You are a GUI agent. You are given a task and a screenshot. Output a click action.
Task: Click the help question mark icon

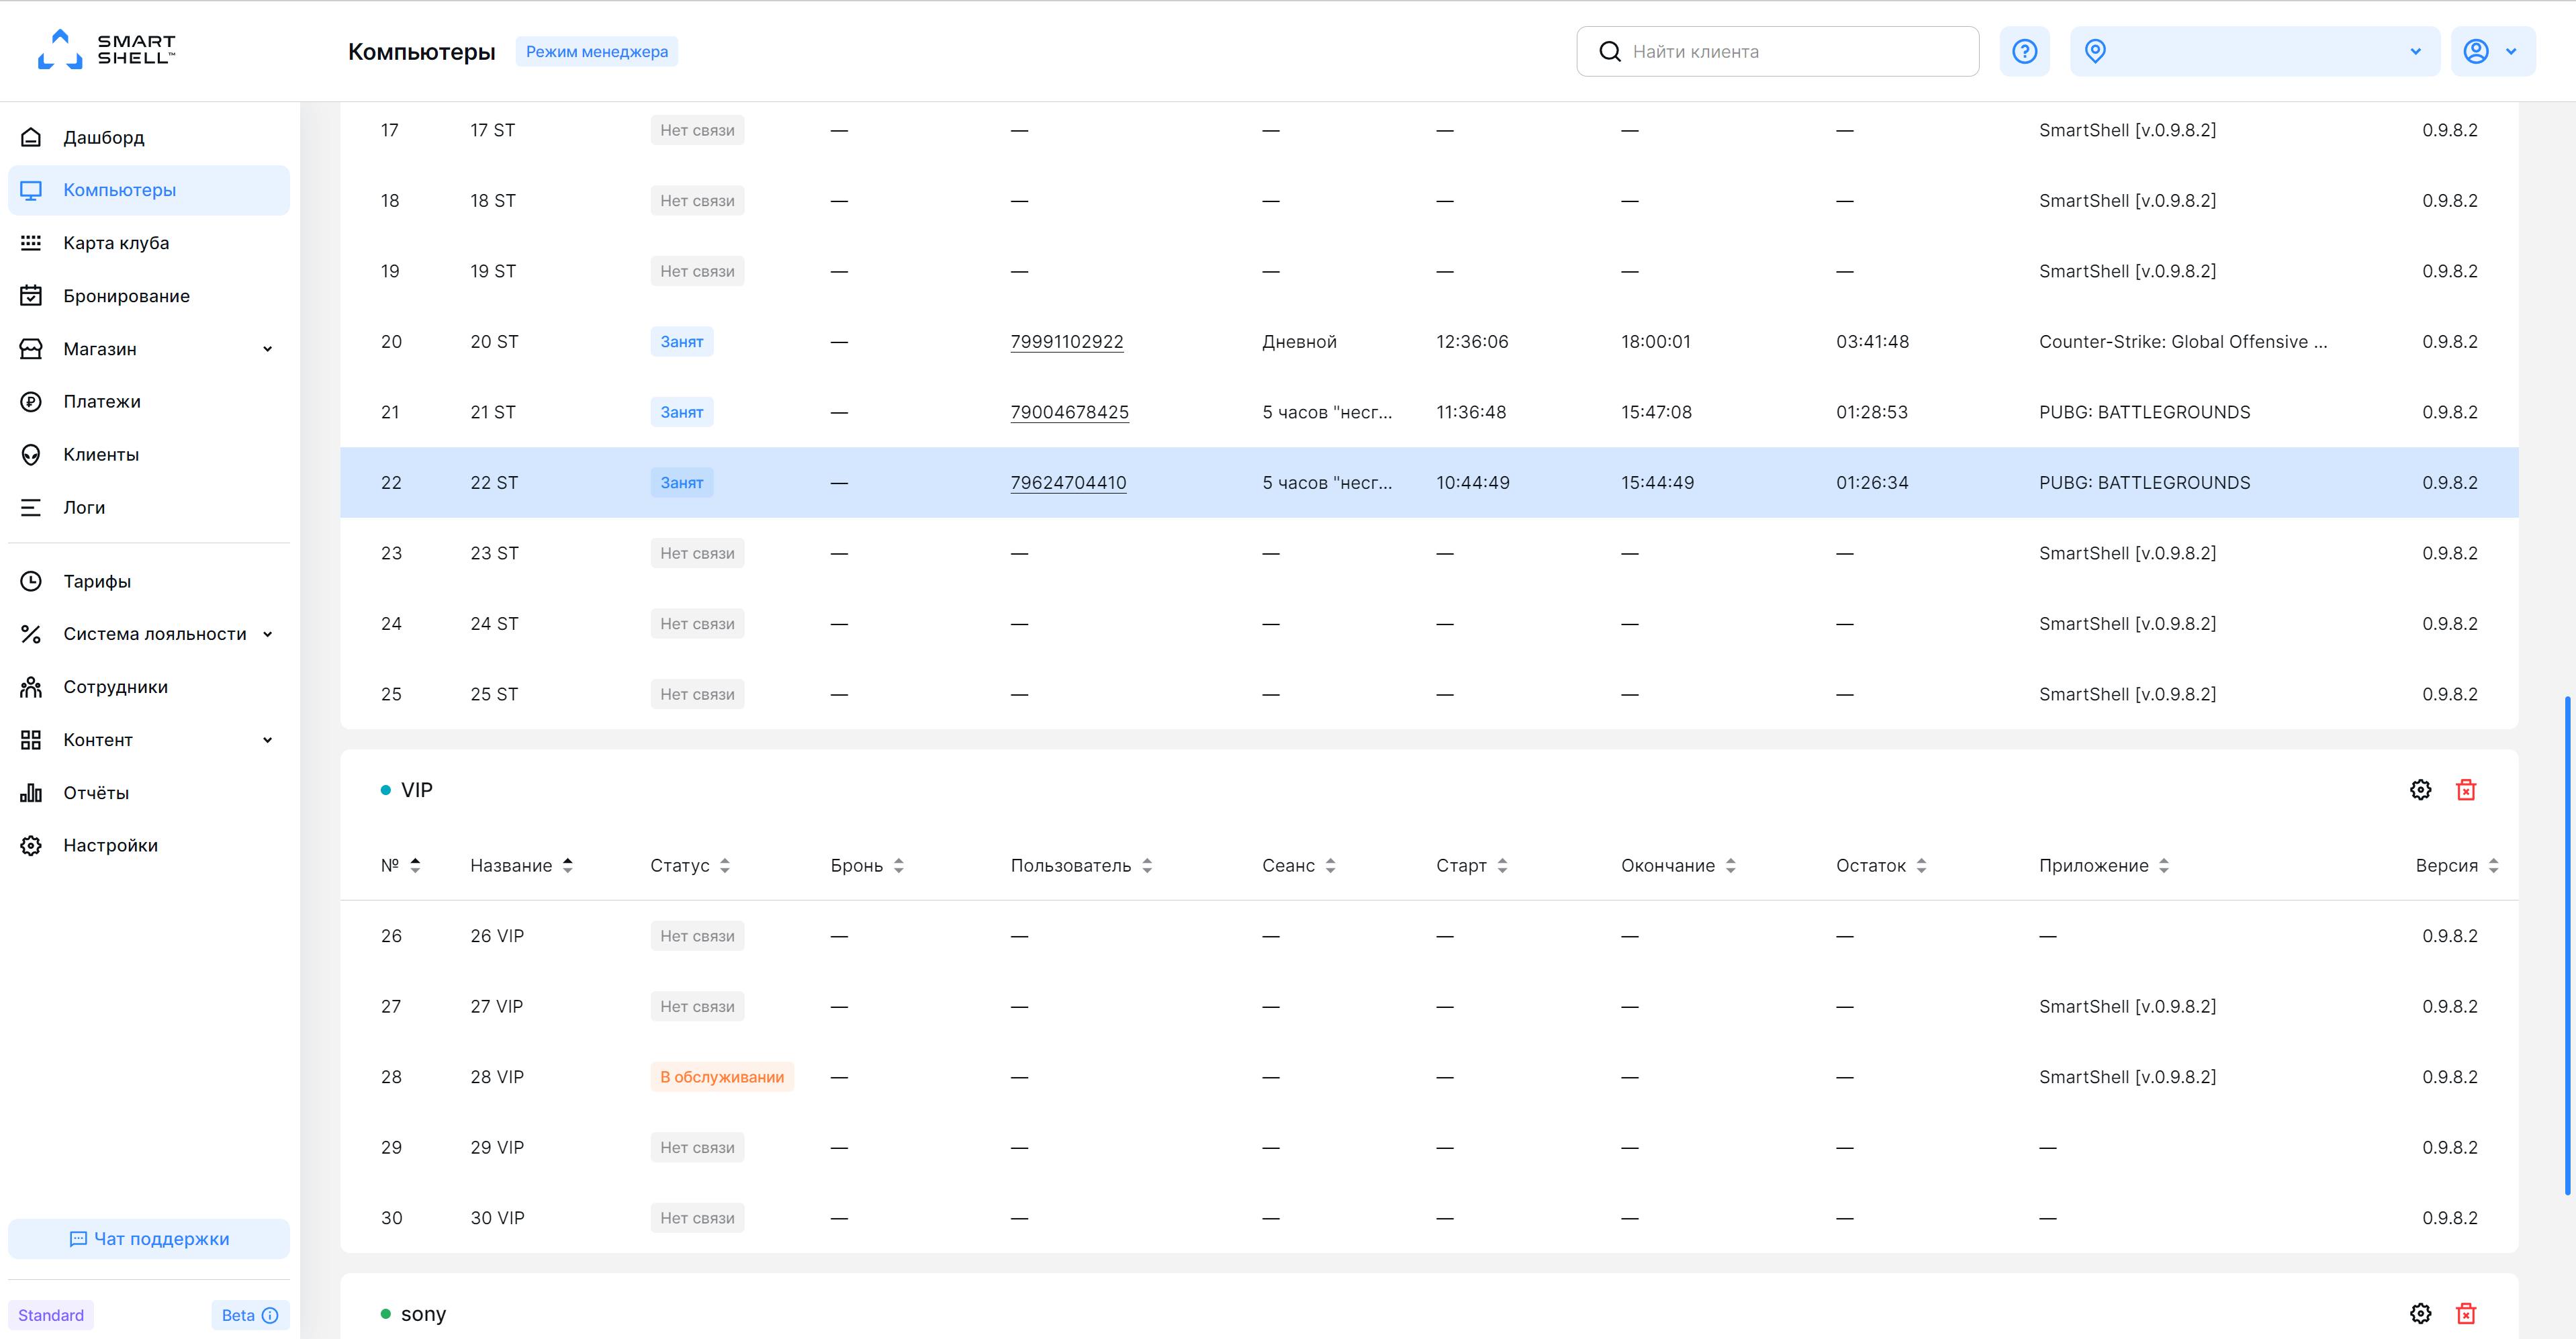[x=2024, y=51]
